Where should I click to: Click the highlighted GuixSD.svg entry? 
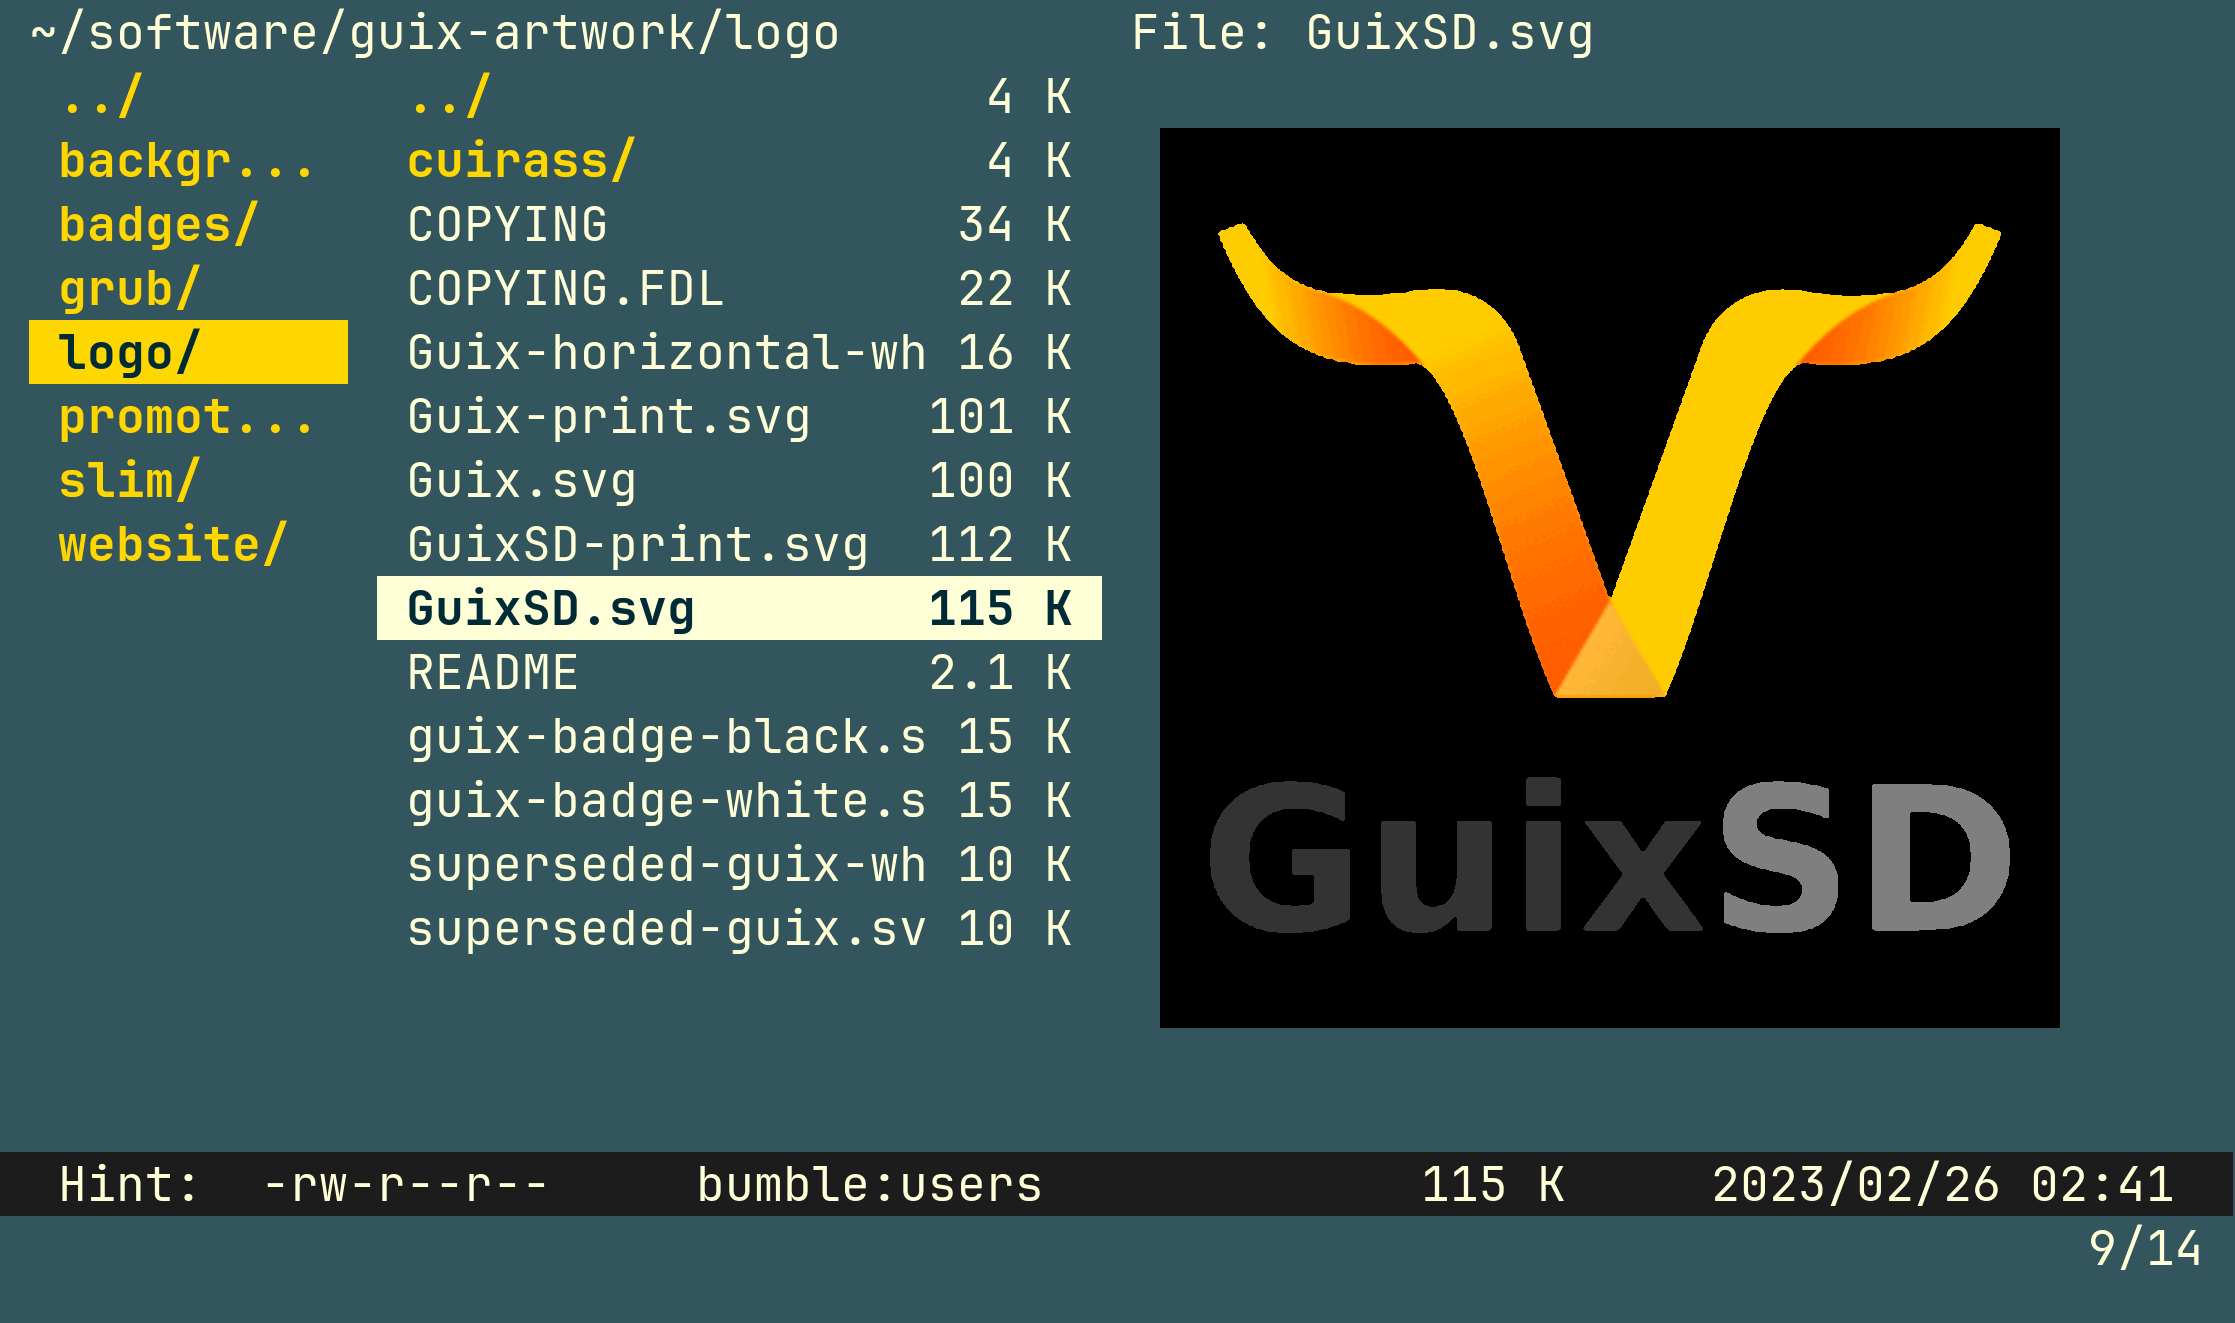point(550,609)
